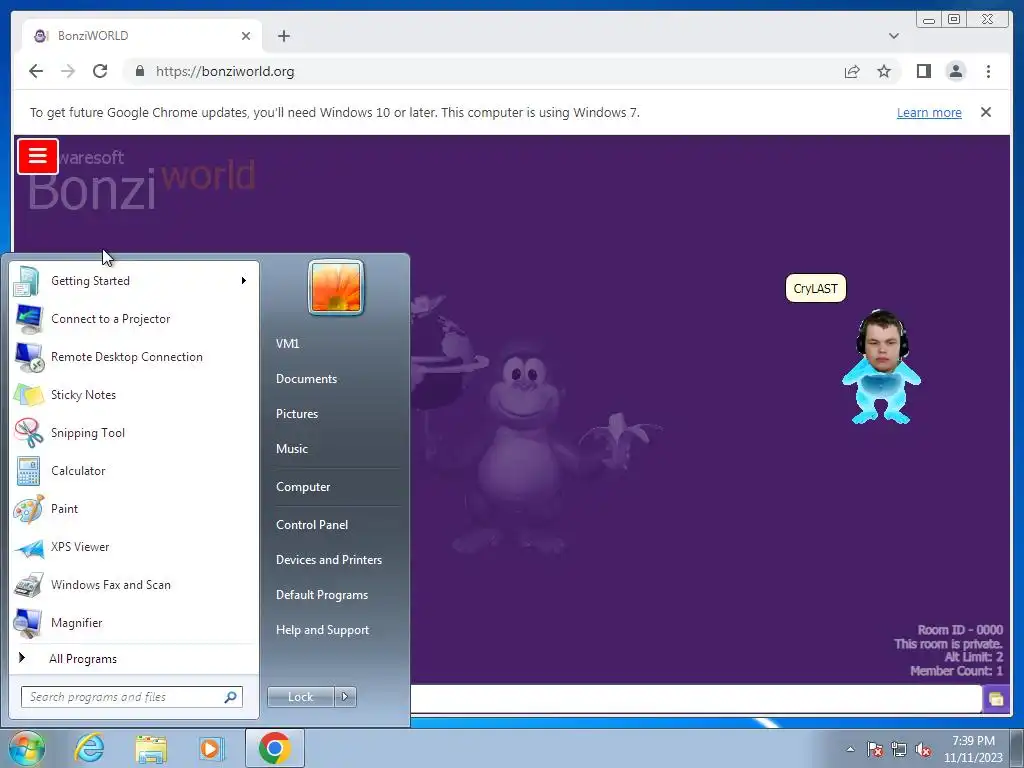Expand All Programs list

tap(134, 658)
